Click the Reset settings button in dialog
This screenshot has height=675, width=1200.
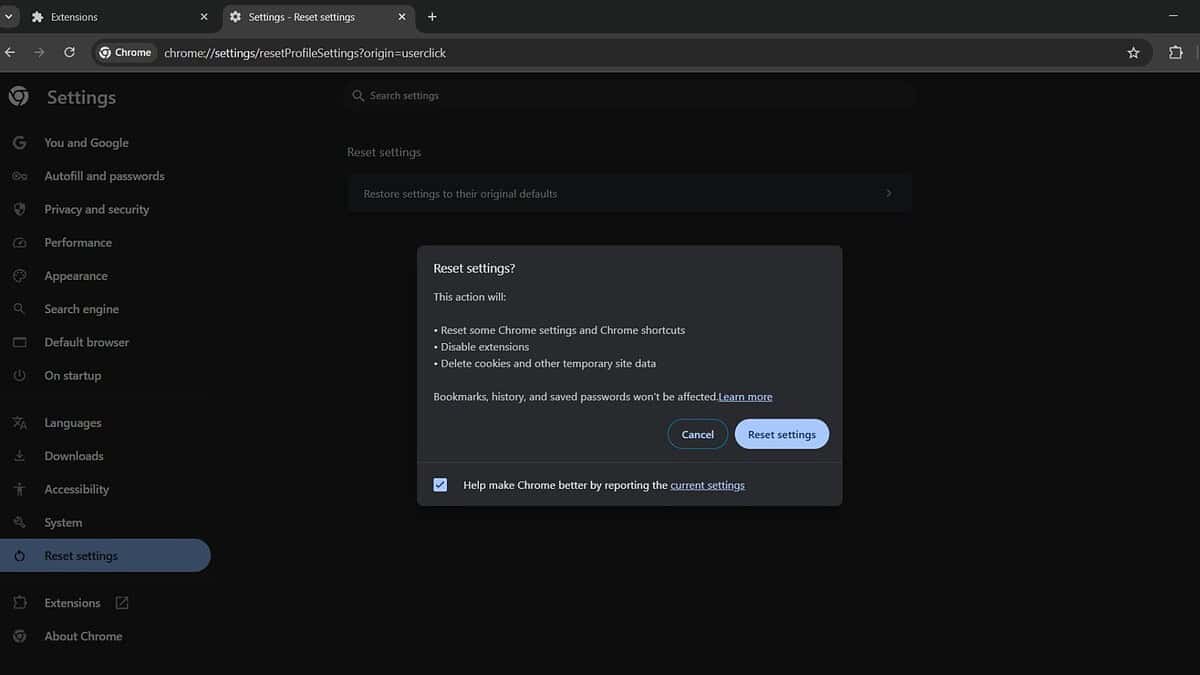coord(781,434)
